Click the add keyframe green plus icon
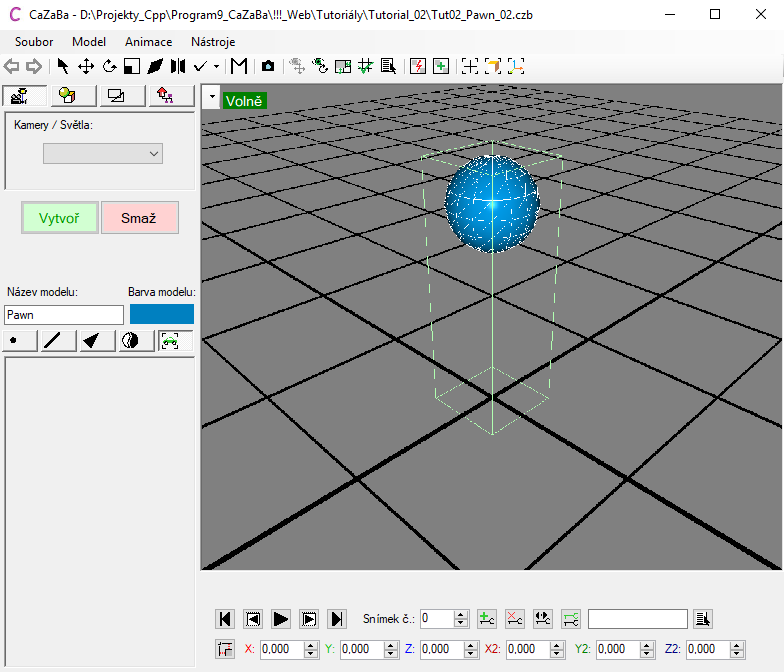 tap(487, 619)
